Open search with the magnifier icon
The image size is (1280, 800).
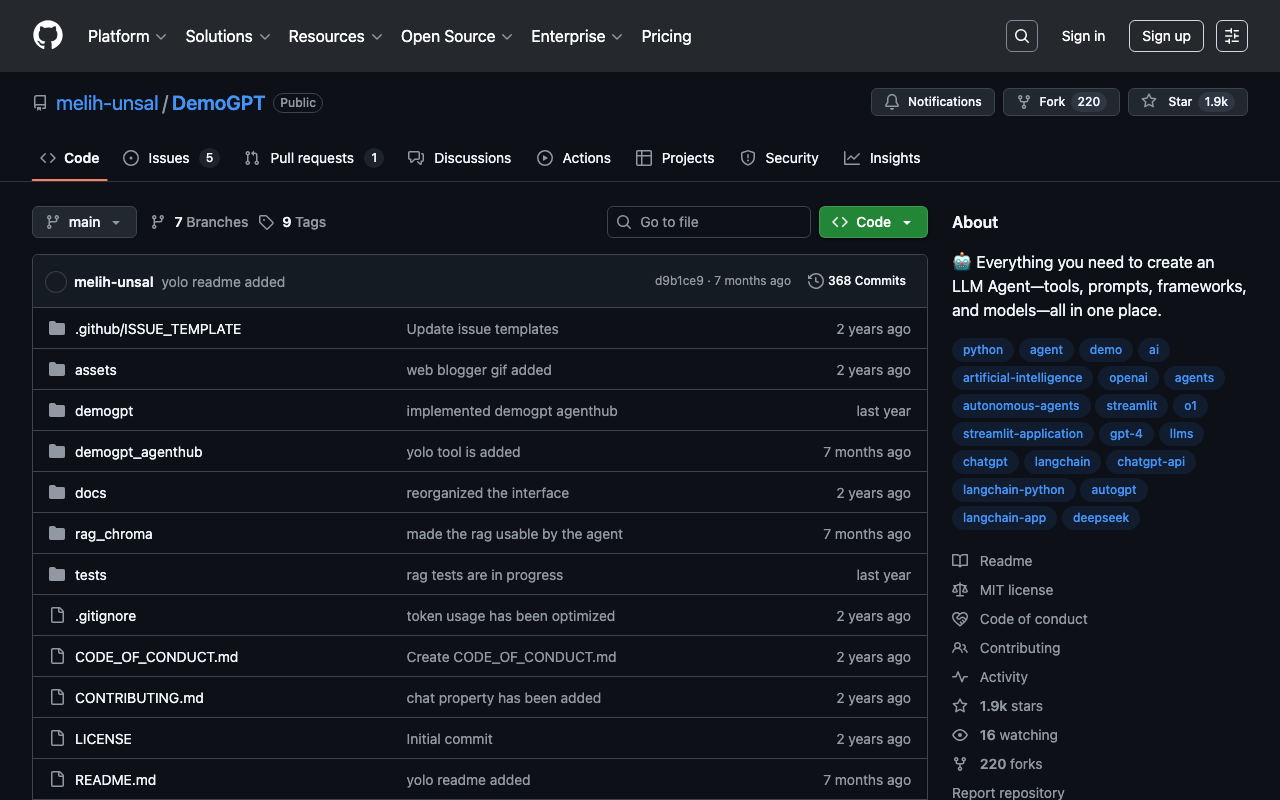click(x=1021, y=36)
